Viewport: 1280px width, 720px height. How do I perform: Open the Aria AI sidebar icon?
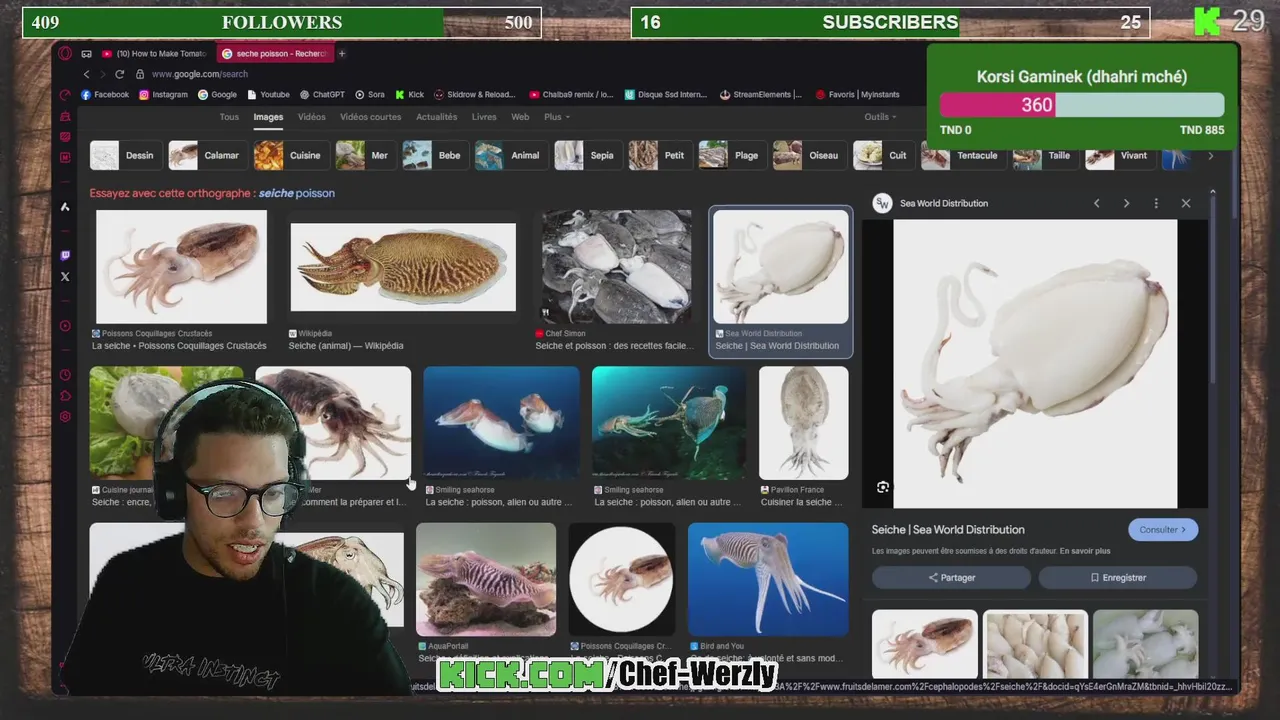pos(65,207)
